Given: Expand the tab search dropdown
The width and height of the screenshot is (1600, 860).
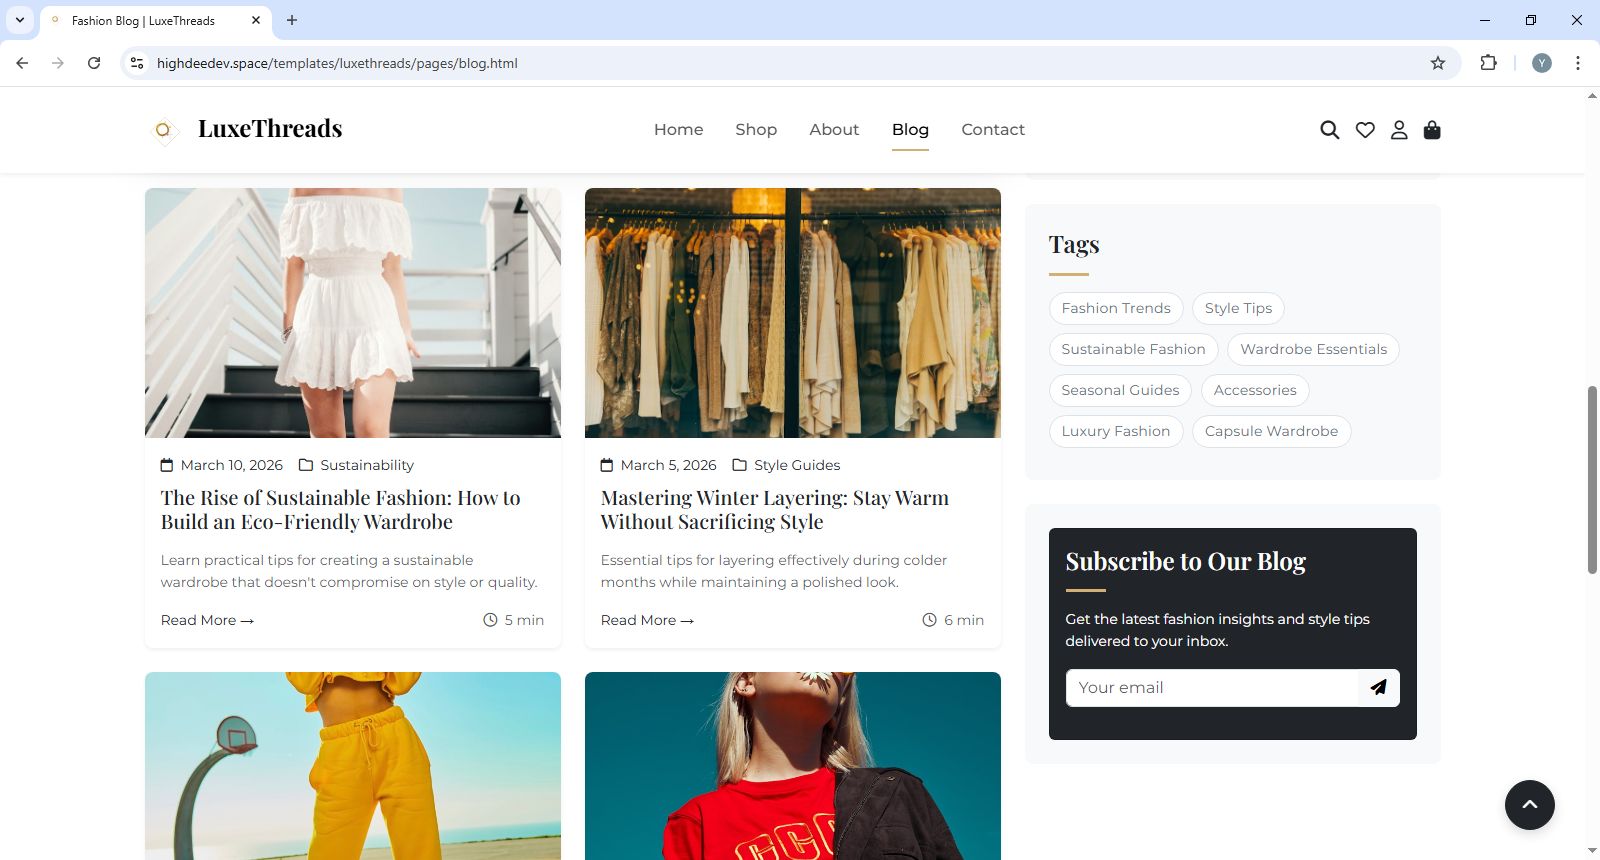Looking at the screenshot, I should 20,20.
